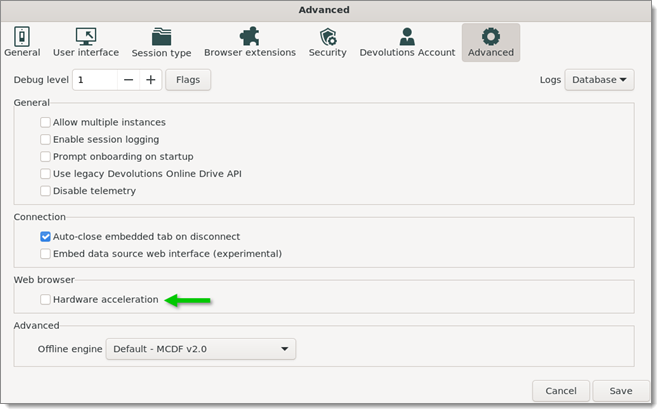The height and width of the screenshot is (414, 662).
Task: Switch to the User interface tab label
Action: click(86, 52)
